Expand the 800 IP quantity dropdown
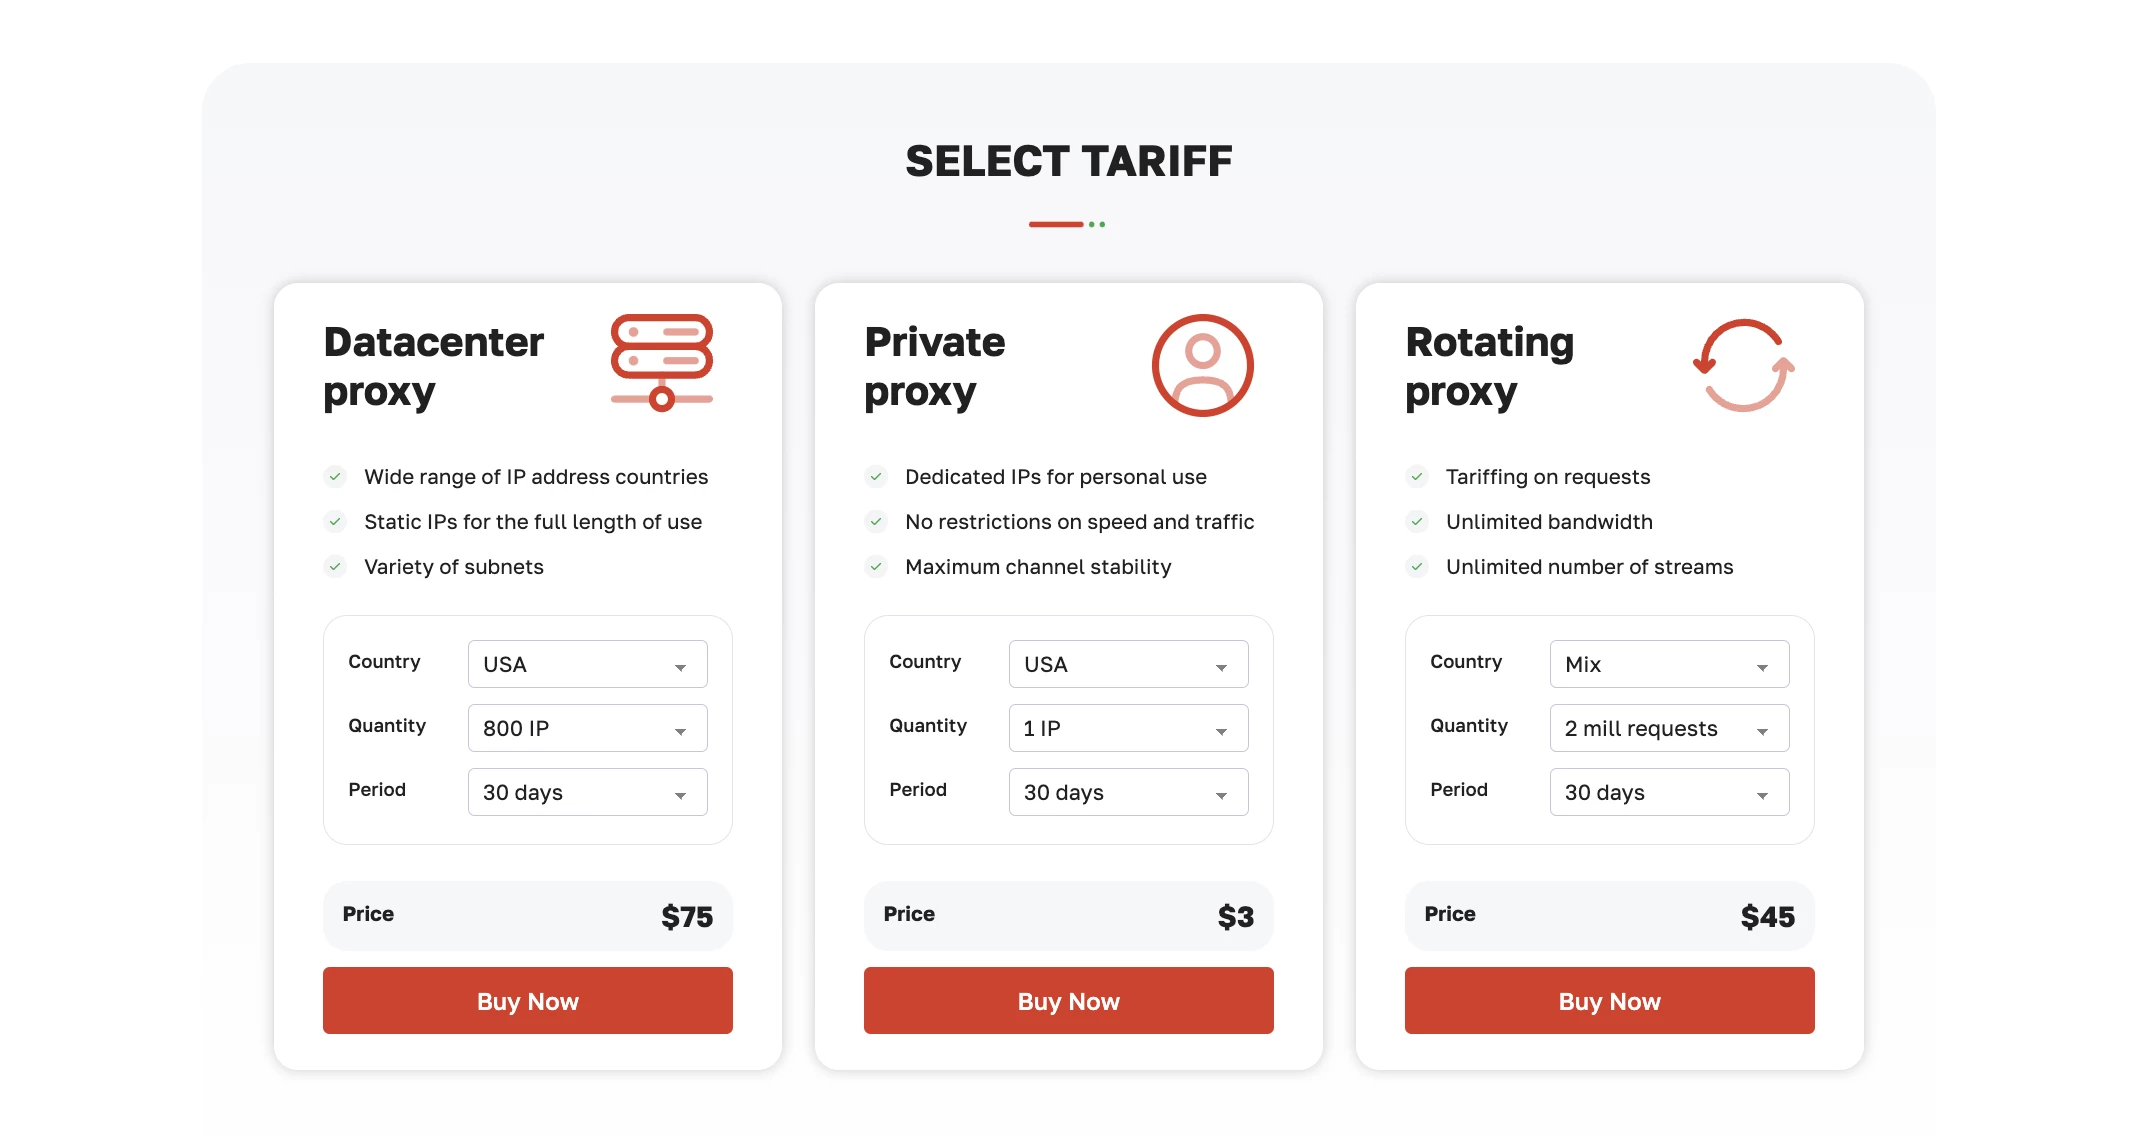 pos(587,728)
